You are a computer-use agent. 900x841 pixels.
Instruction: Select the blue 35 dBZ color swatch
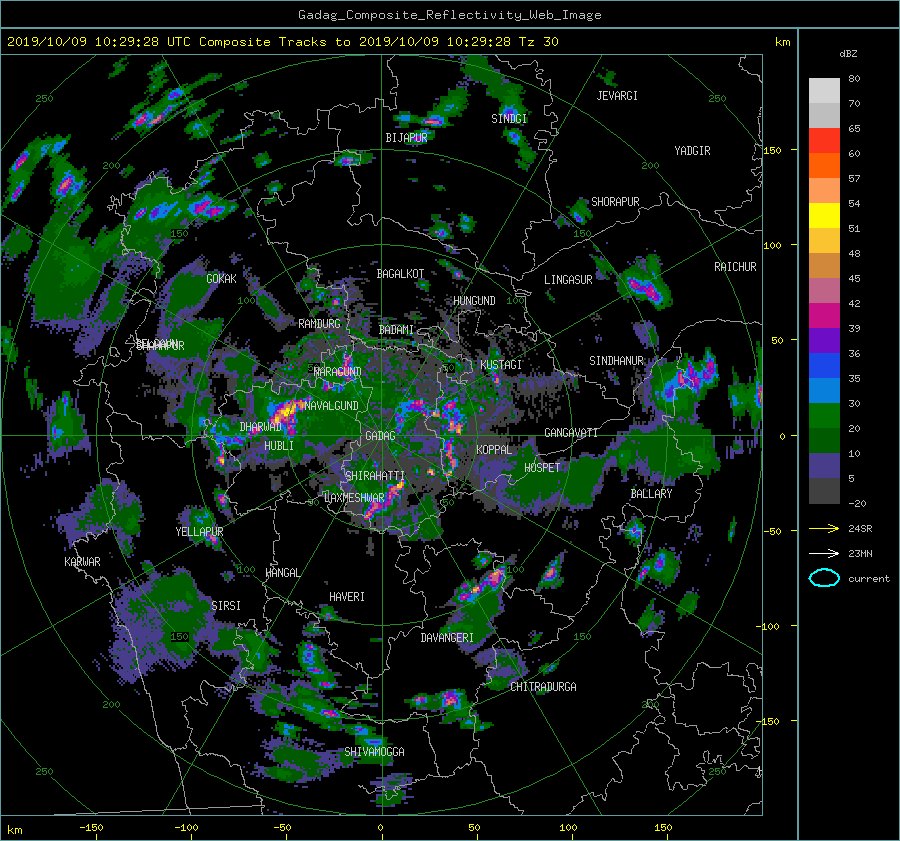click(824, 365)
